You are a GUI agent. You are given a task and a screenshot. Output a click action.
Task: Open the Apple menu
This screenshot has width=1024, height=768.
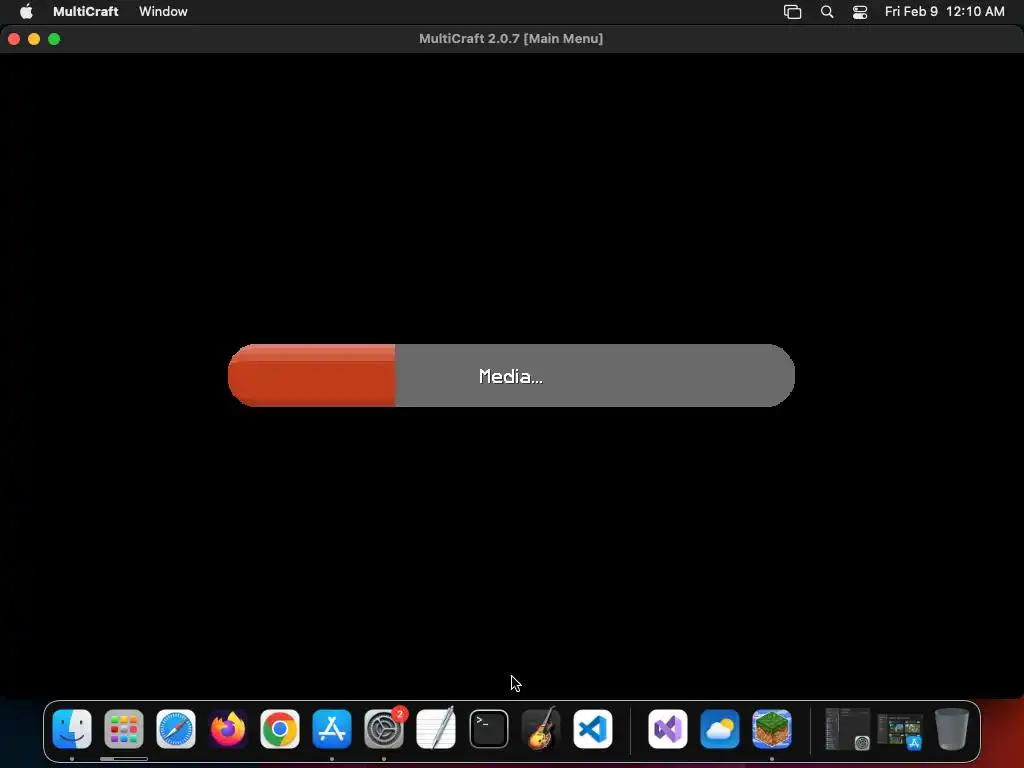pyautogui.click(x=26, y=11)
